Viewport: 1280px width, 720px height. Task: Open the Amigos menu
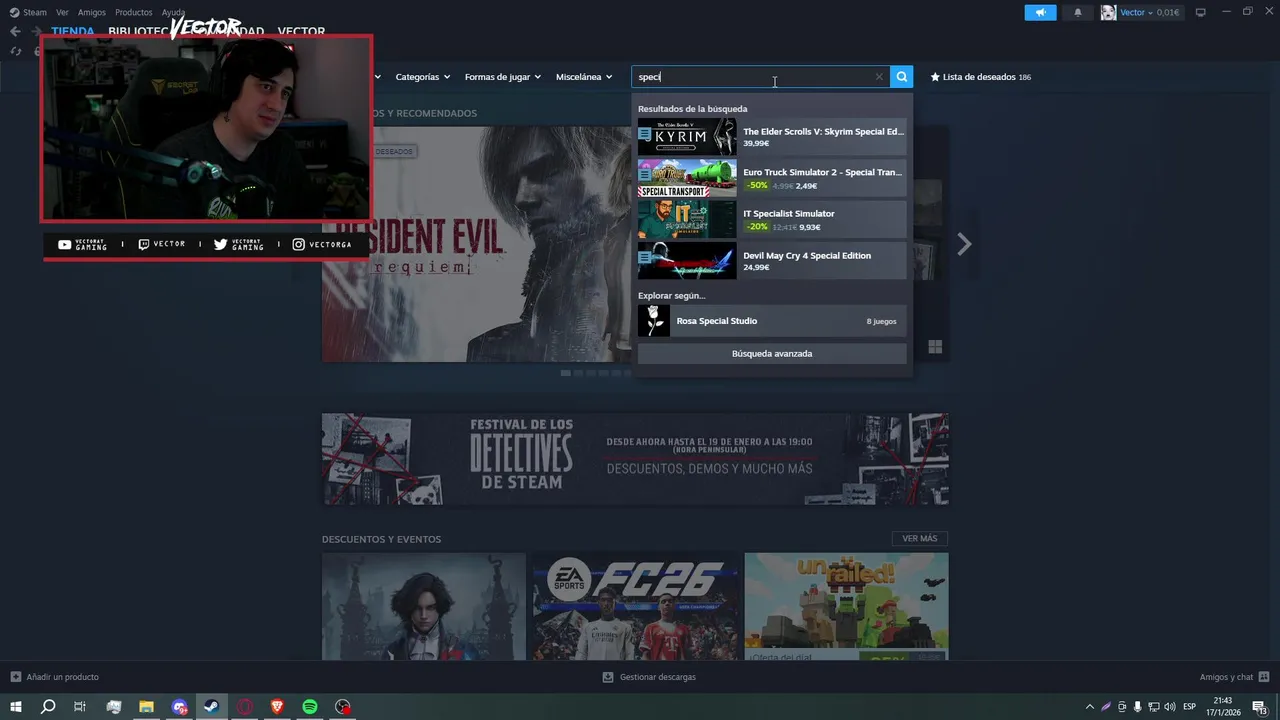coord(92,12)
